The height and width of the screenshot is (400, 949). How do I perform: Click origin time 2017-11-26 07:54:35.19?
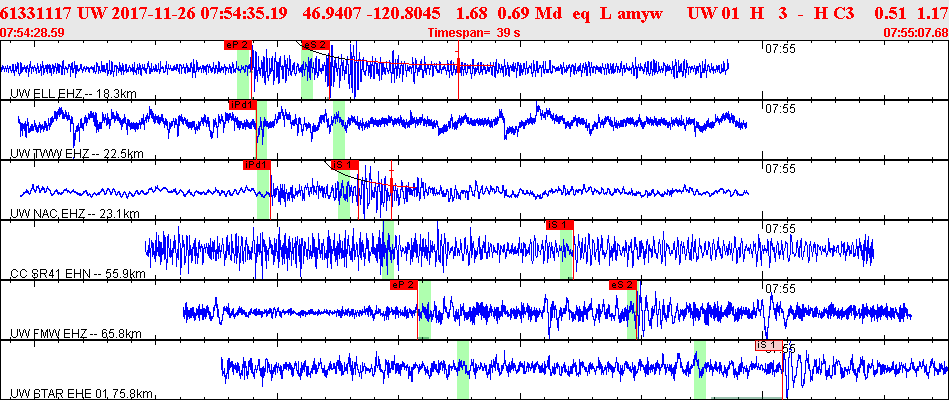[197, 12]
